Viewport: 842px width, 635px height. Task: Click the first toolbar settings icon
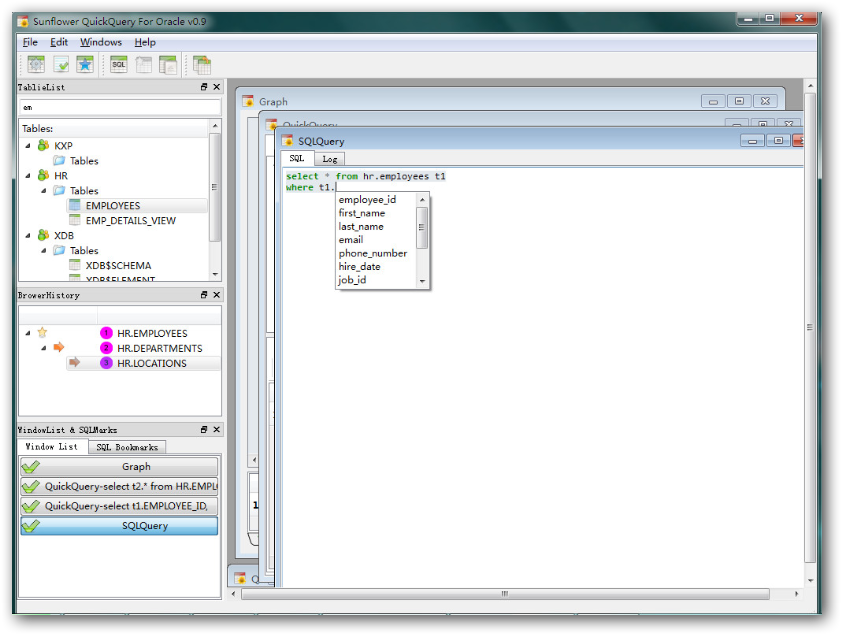(36, 64)
